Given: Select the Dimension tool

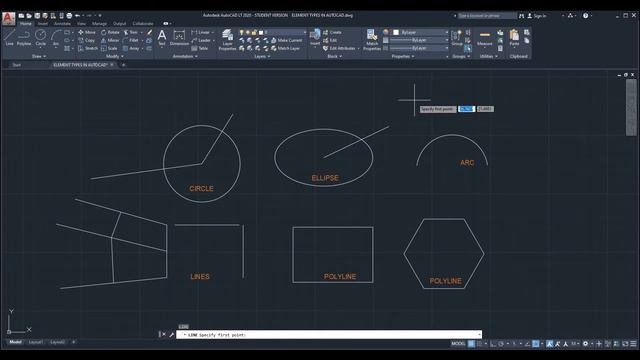Looking at the screenshot, I should tap(179, 38).
